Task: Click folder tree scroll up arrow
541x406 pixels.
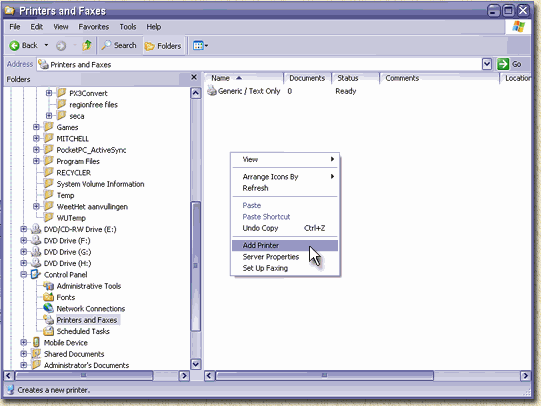Action: (x=196, y=93)
